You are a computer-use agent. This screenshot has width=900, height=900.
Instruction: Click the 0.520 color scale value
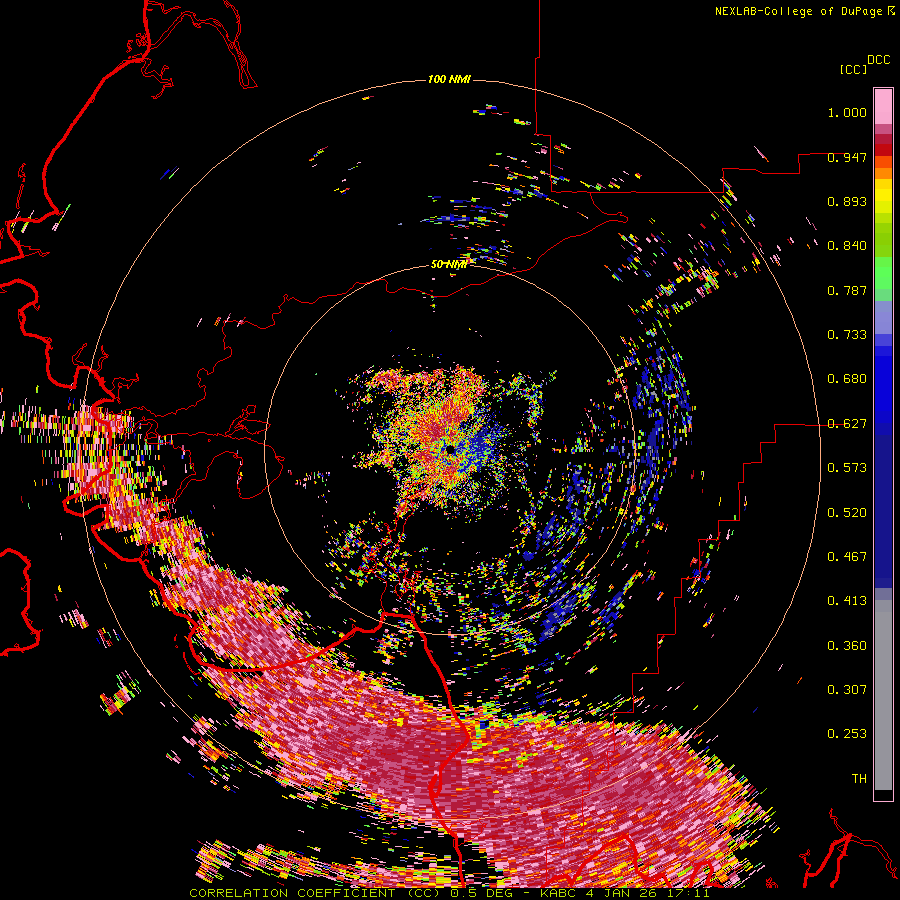[847, 513]
